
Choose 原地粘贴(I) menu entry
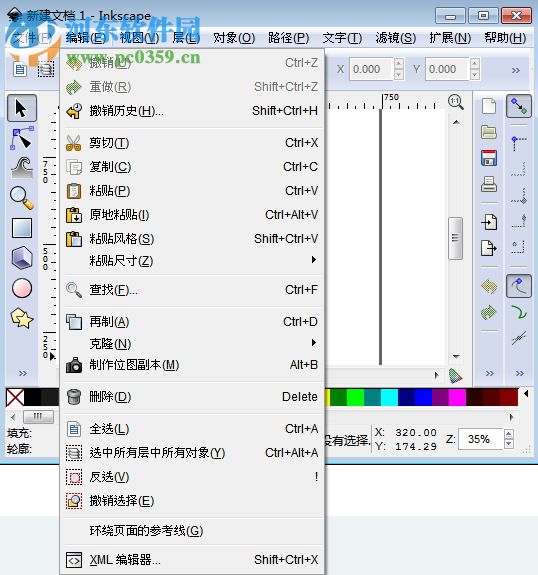(192, 215)
